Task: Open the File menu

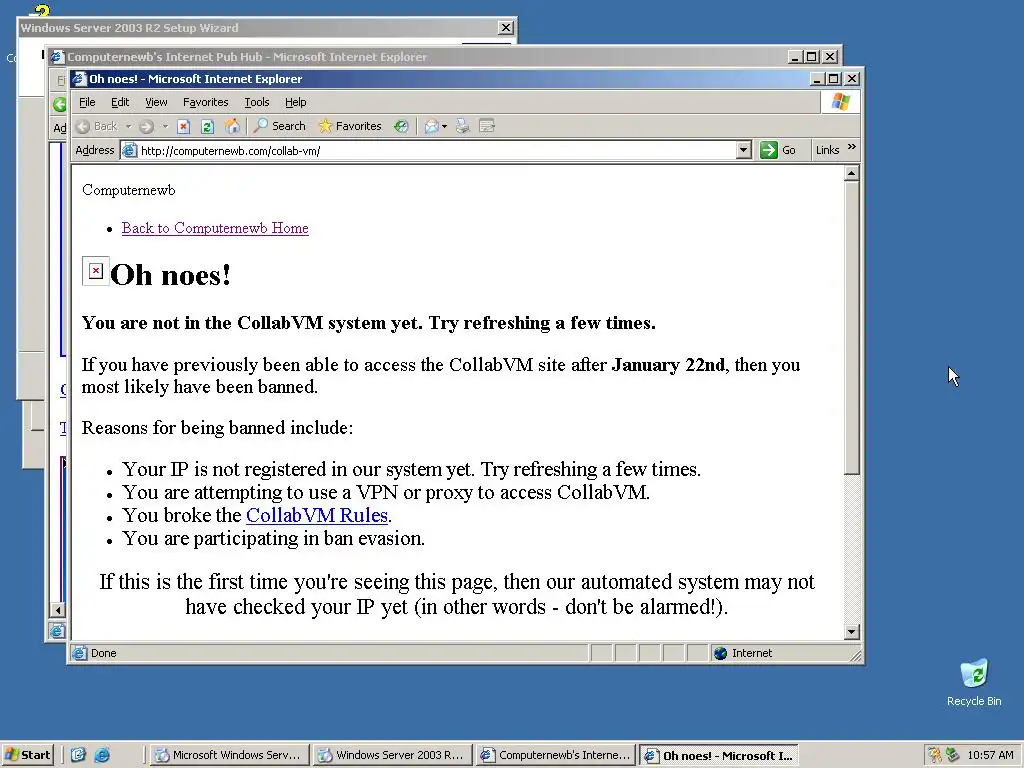Action: [x=87, y=102]
